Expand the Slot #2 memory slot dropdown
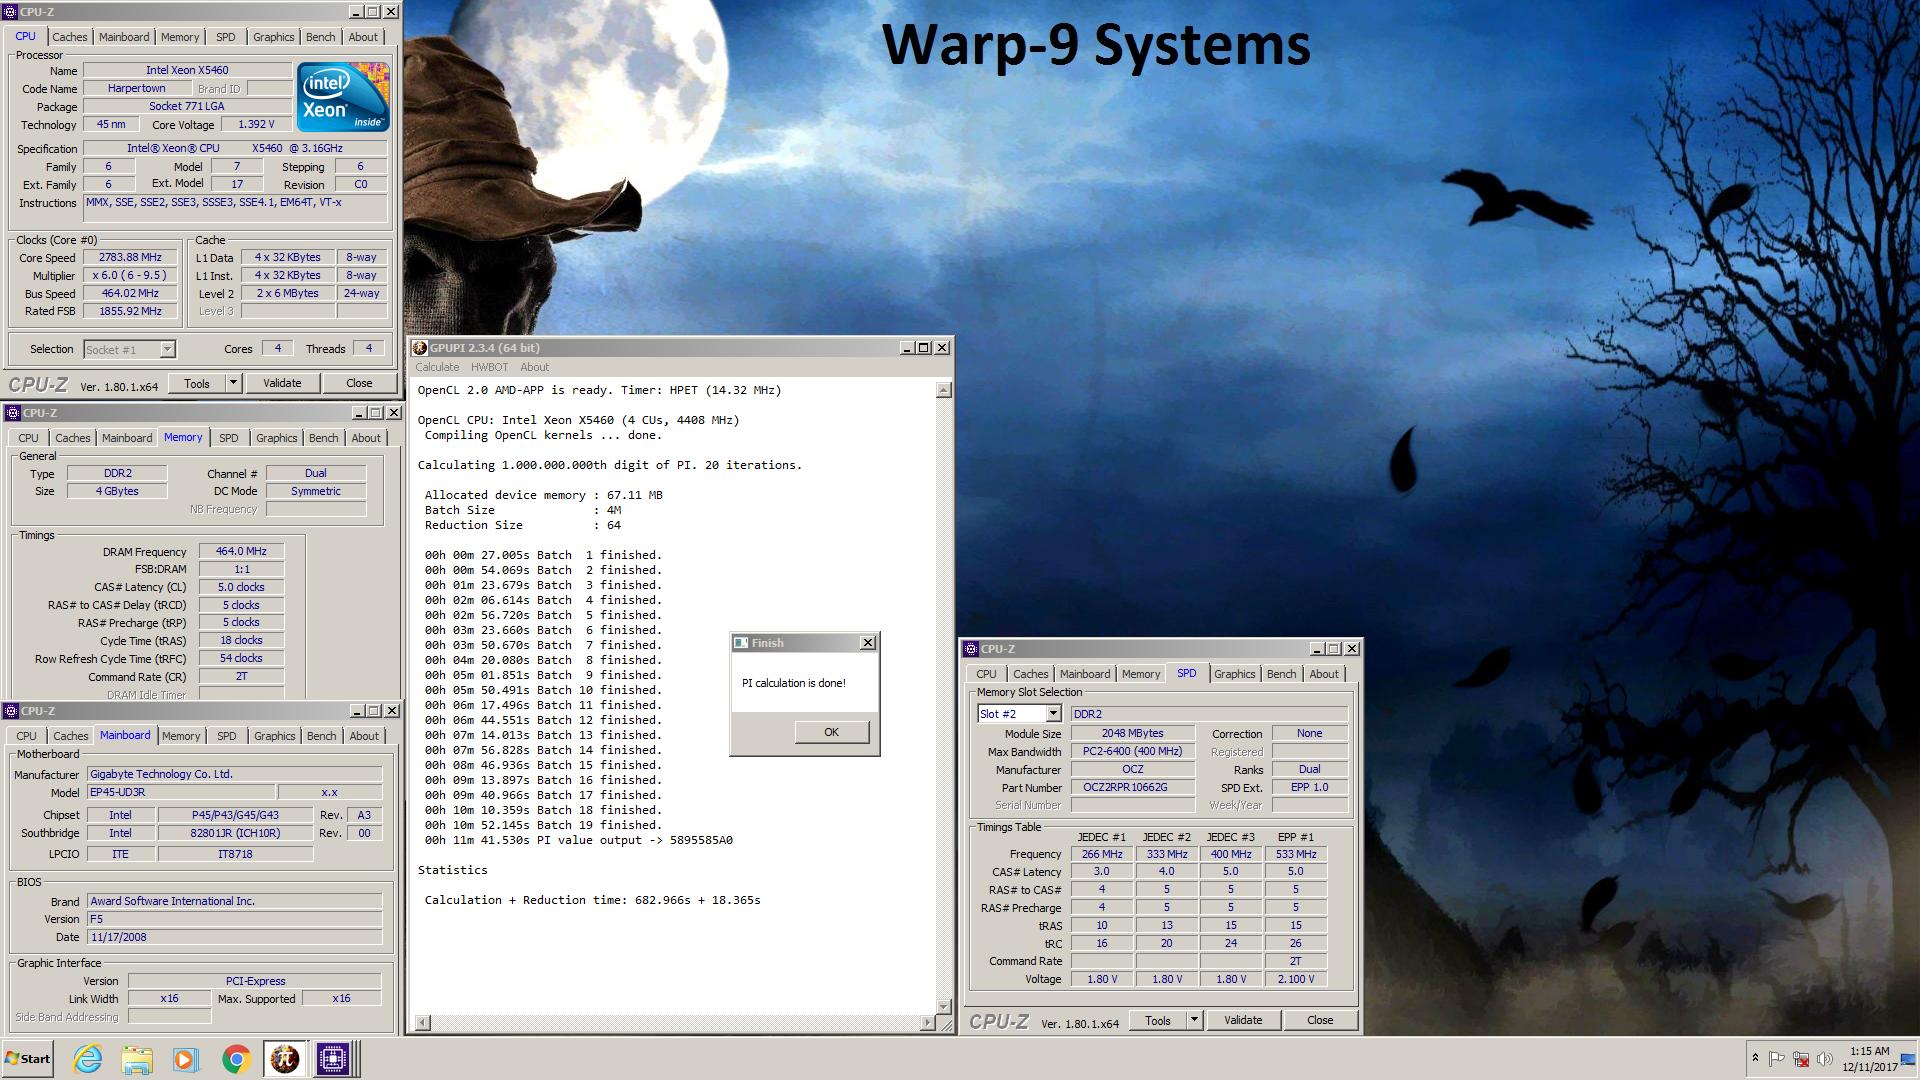Viewport: 1920px width, 1080px height. [1053, 714]
